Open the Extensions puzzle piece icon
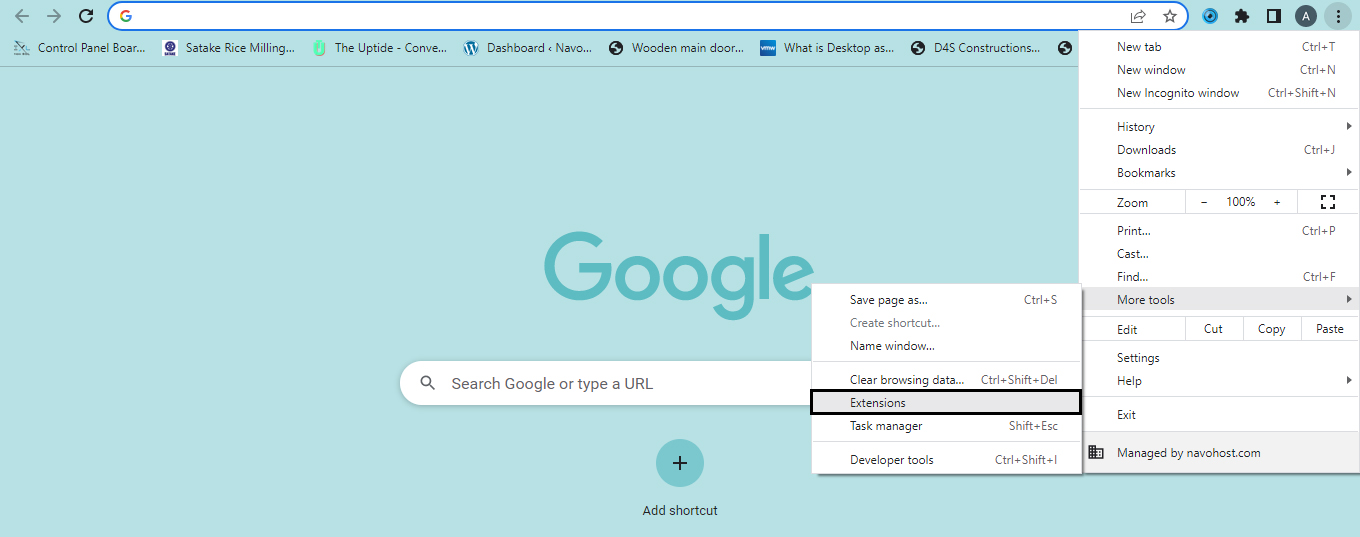Image resolution: width=1360 pixels, height=537 pixels. 1242,16
